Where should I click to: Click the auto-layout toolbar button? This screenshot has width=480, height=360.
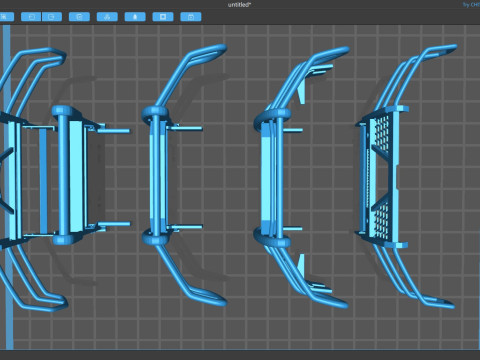click(107, 17)
